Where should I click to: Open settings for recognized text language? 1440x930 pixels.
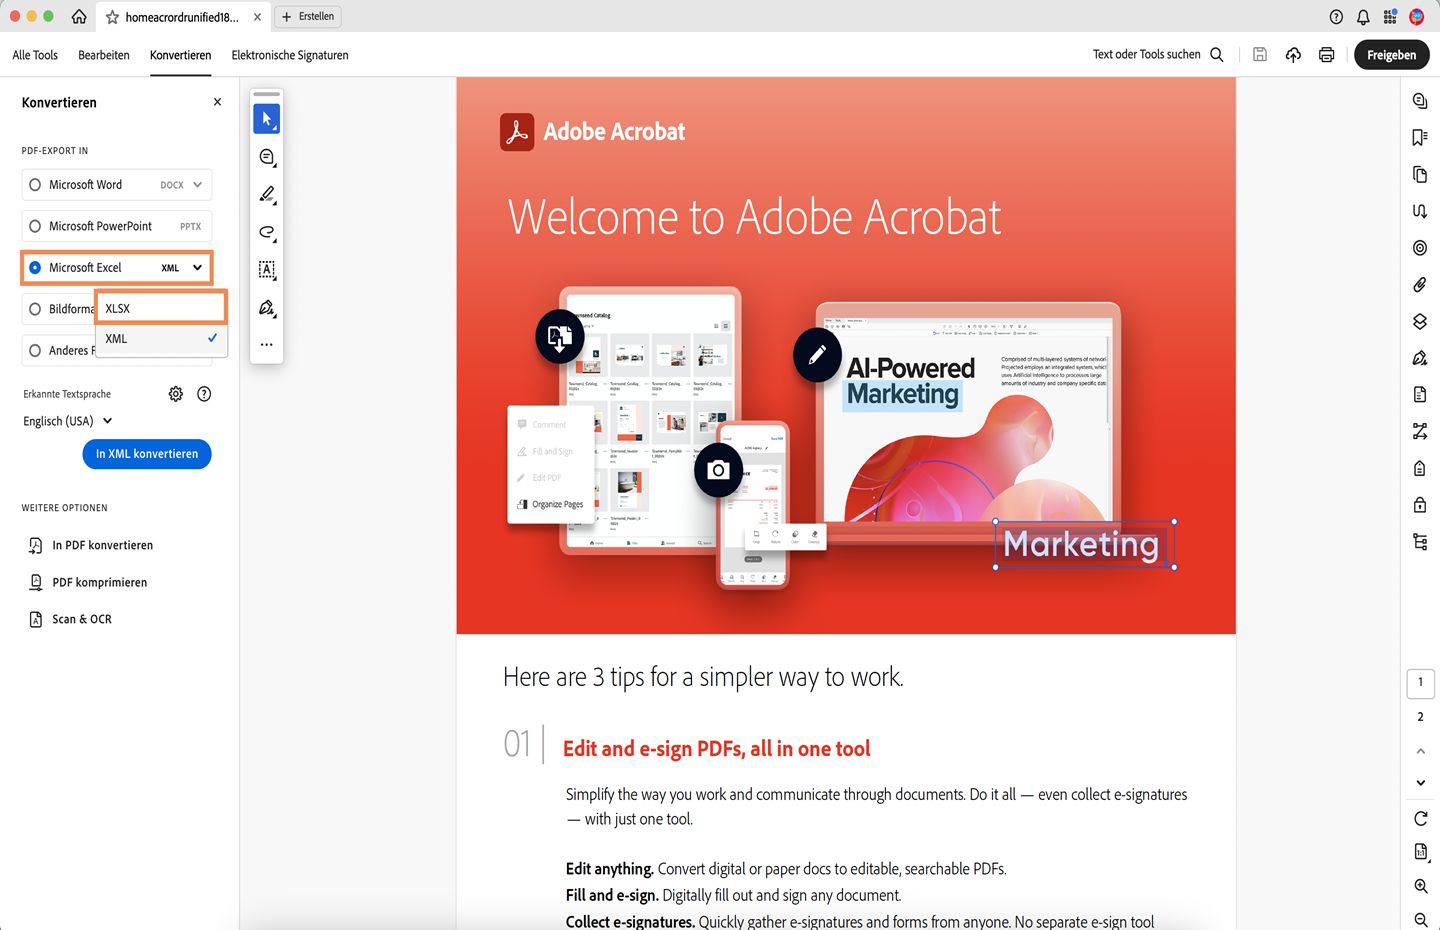[x=175, y=393]
